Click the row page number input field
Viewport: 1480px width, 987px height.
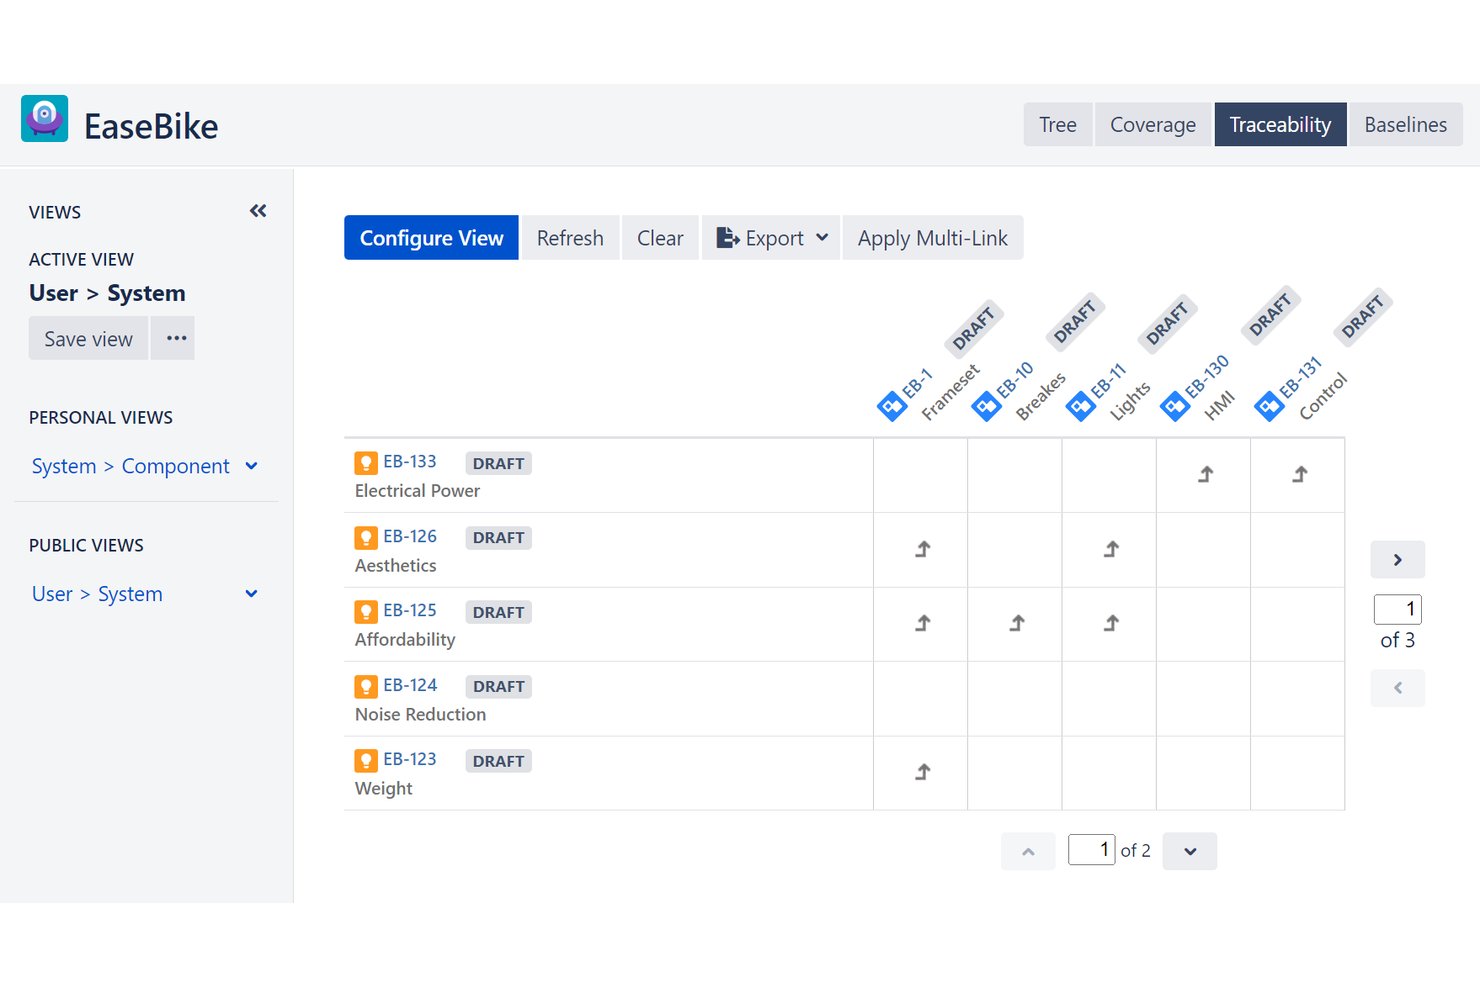[1091, 850]
